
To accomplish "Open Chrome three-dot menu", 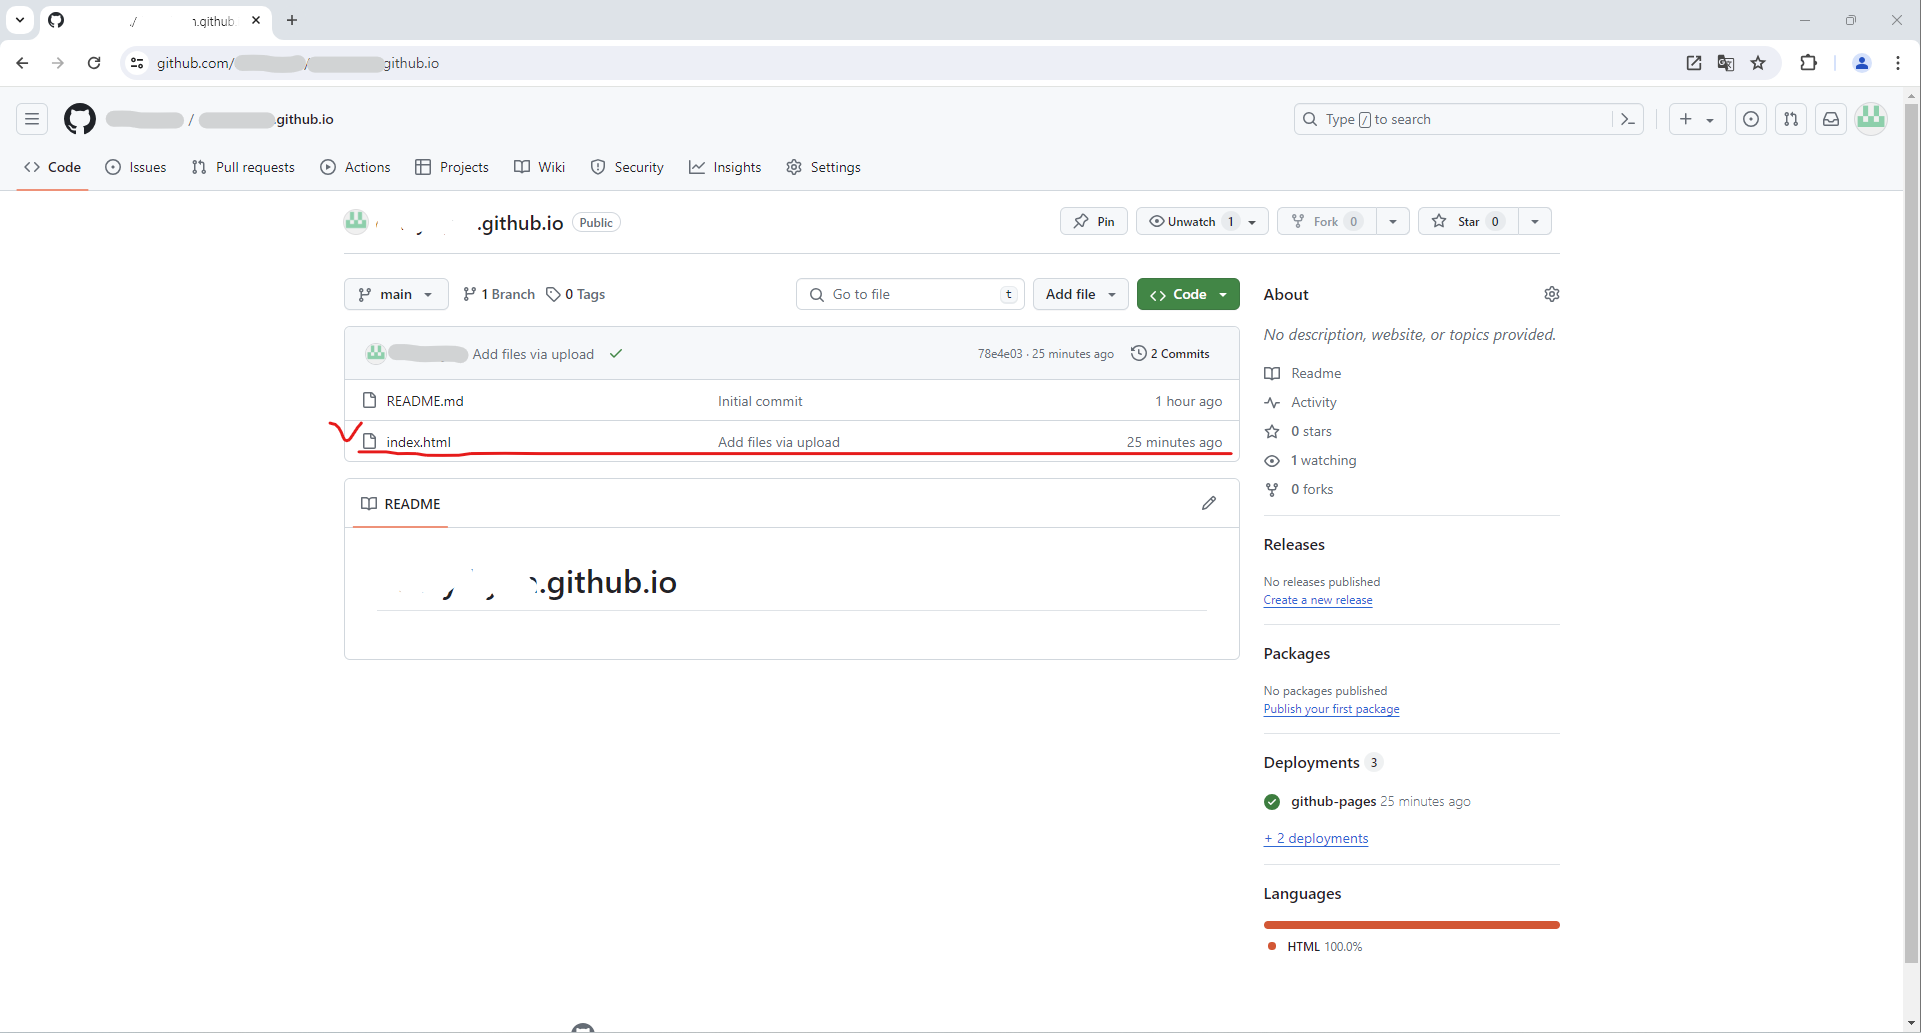I will click(x=1898, y=63).
